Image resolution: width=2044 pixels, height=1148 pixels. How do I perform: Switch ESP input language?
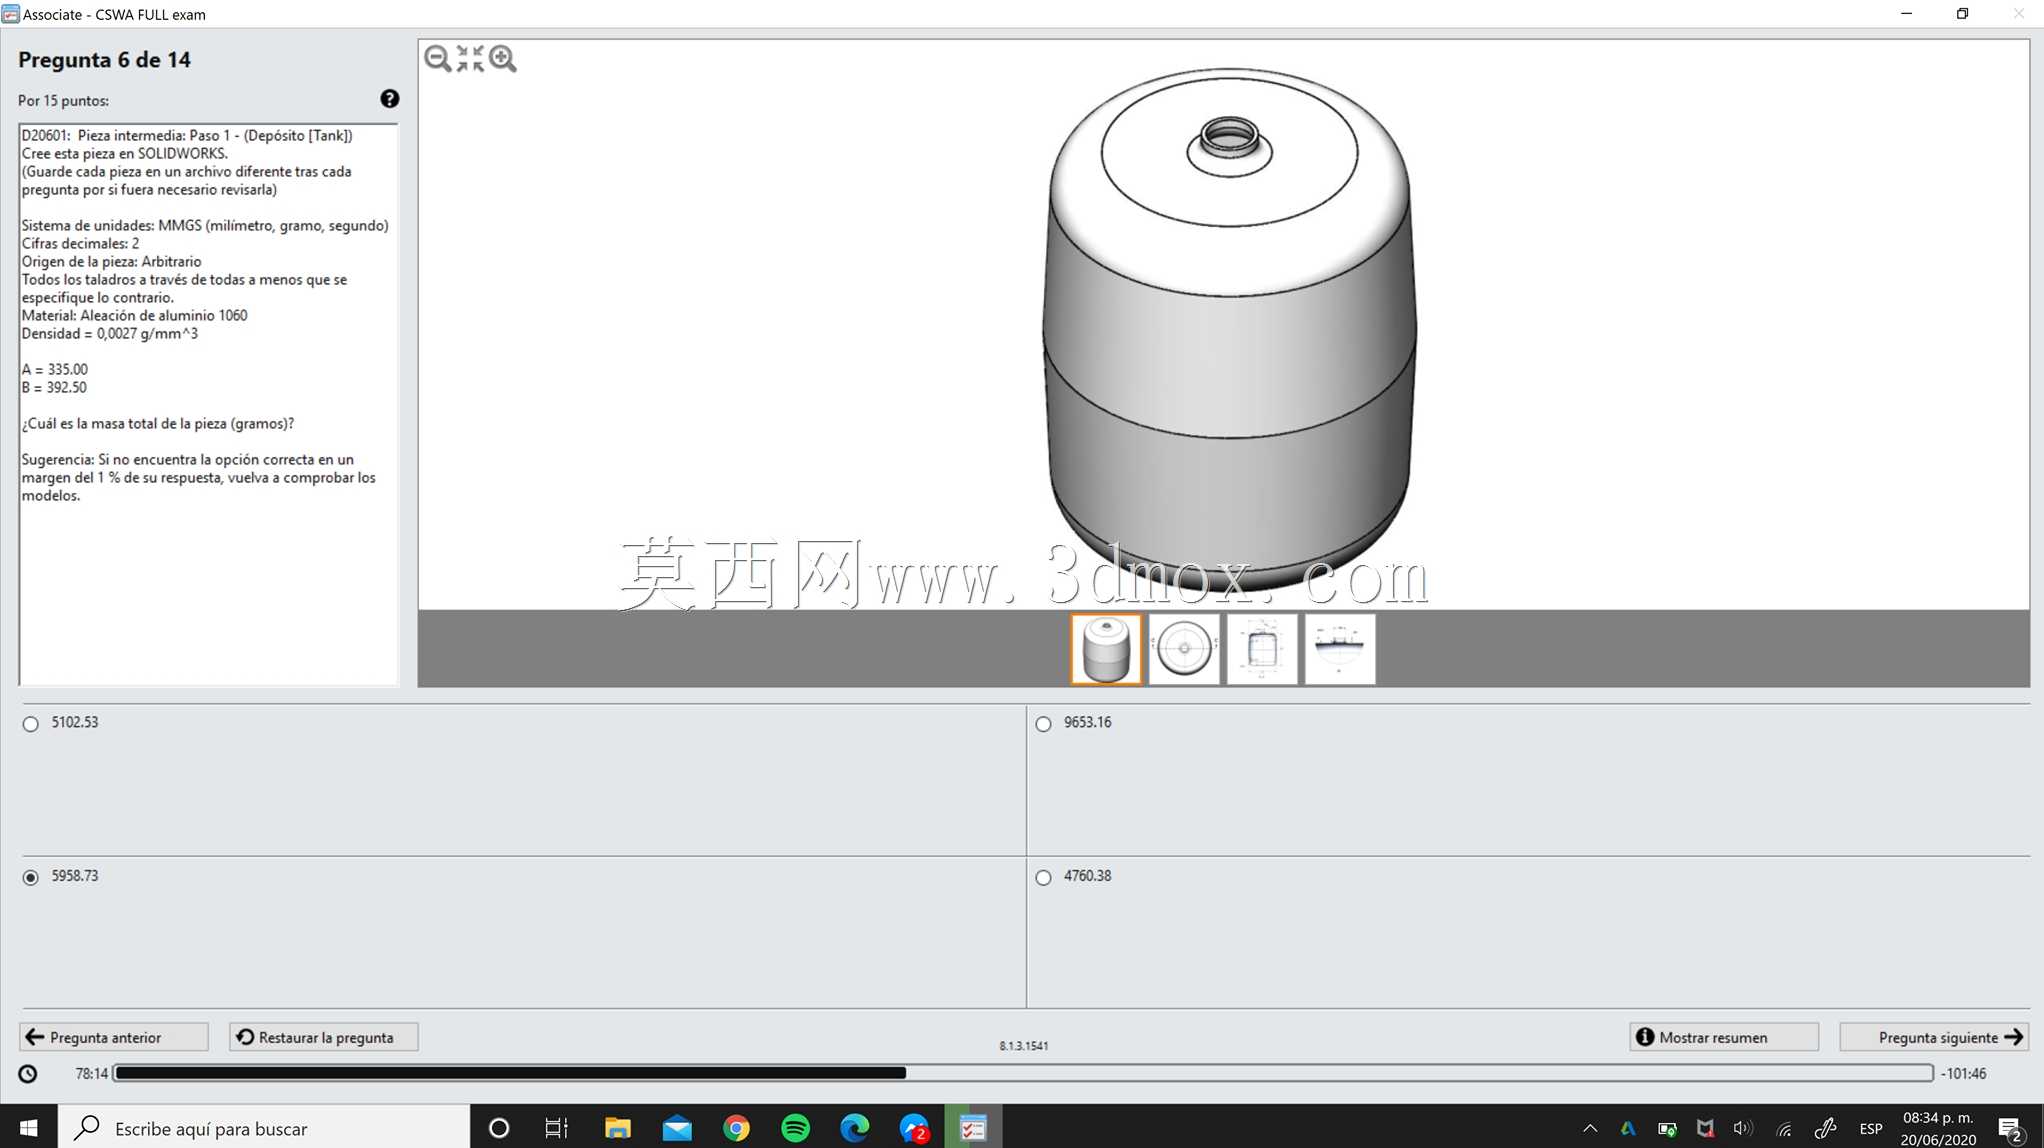[1870, 1128]
